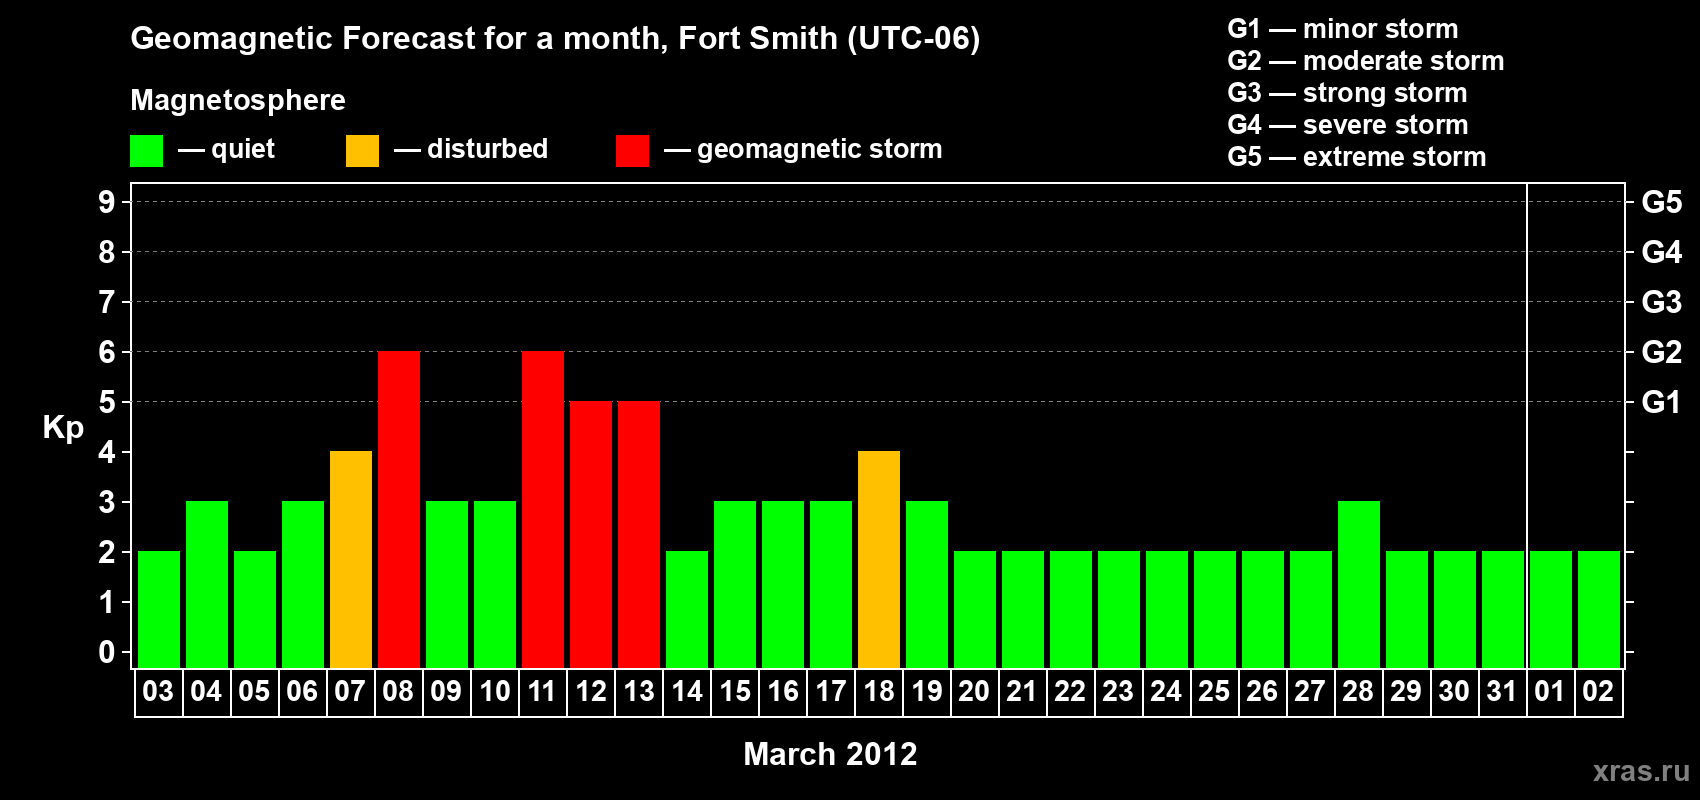Click the orange disturbed legend swatch

(362, 151)
